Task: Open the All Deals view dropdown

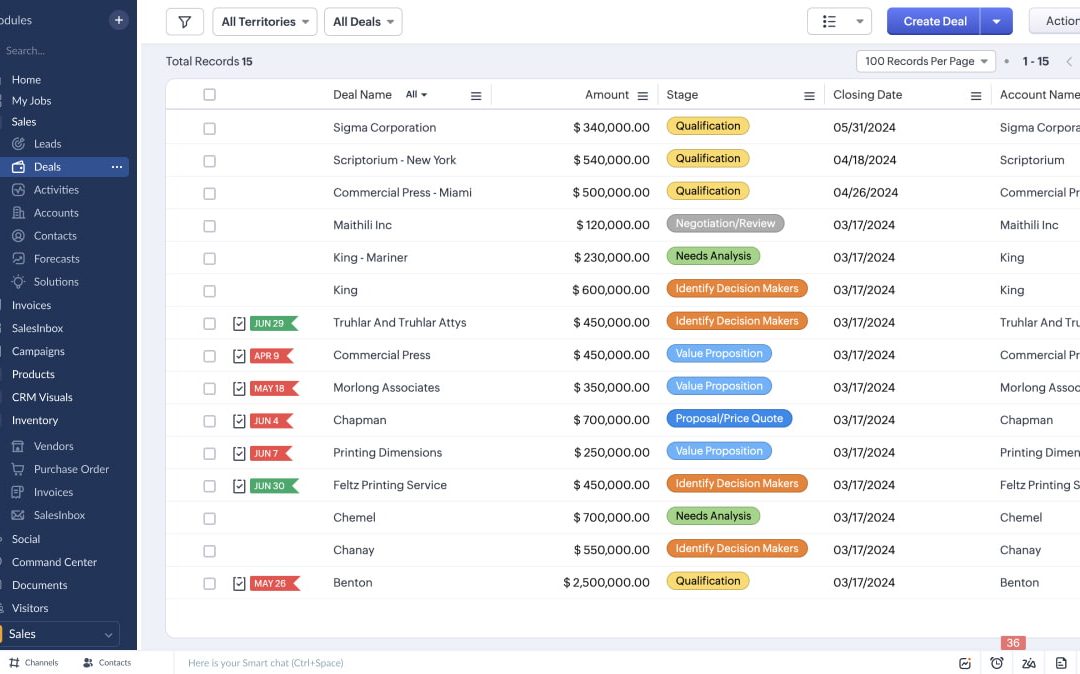Action: [x=363, y=22]
